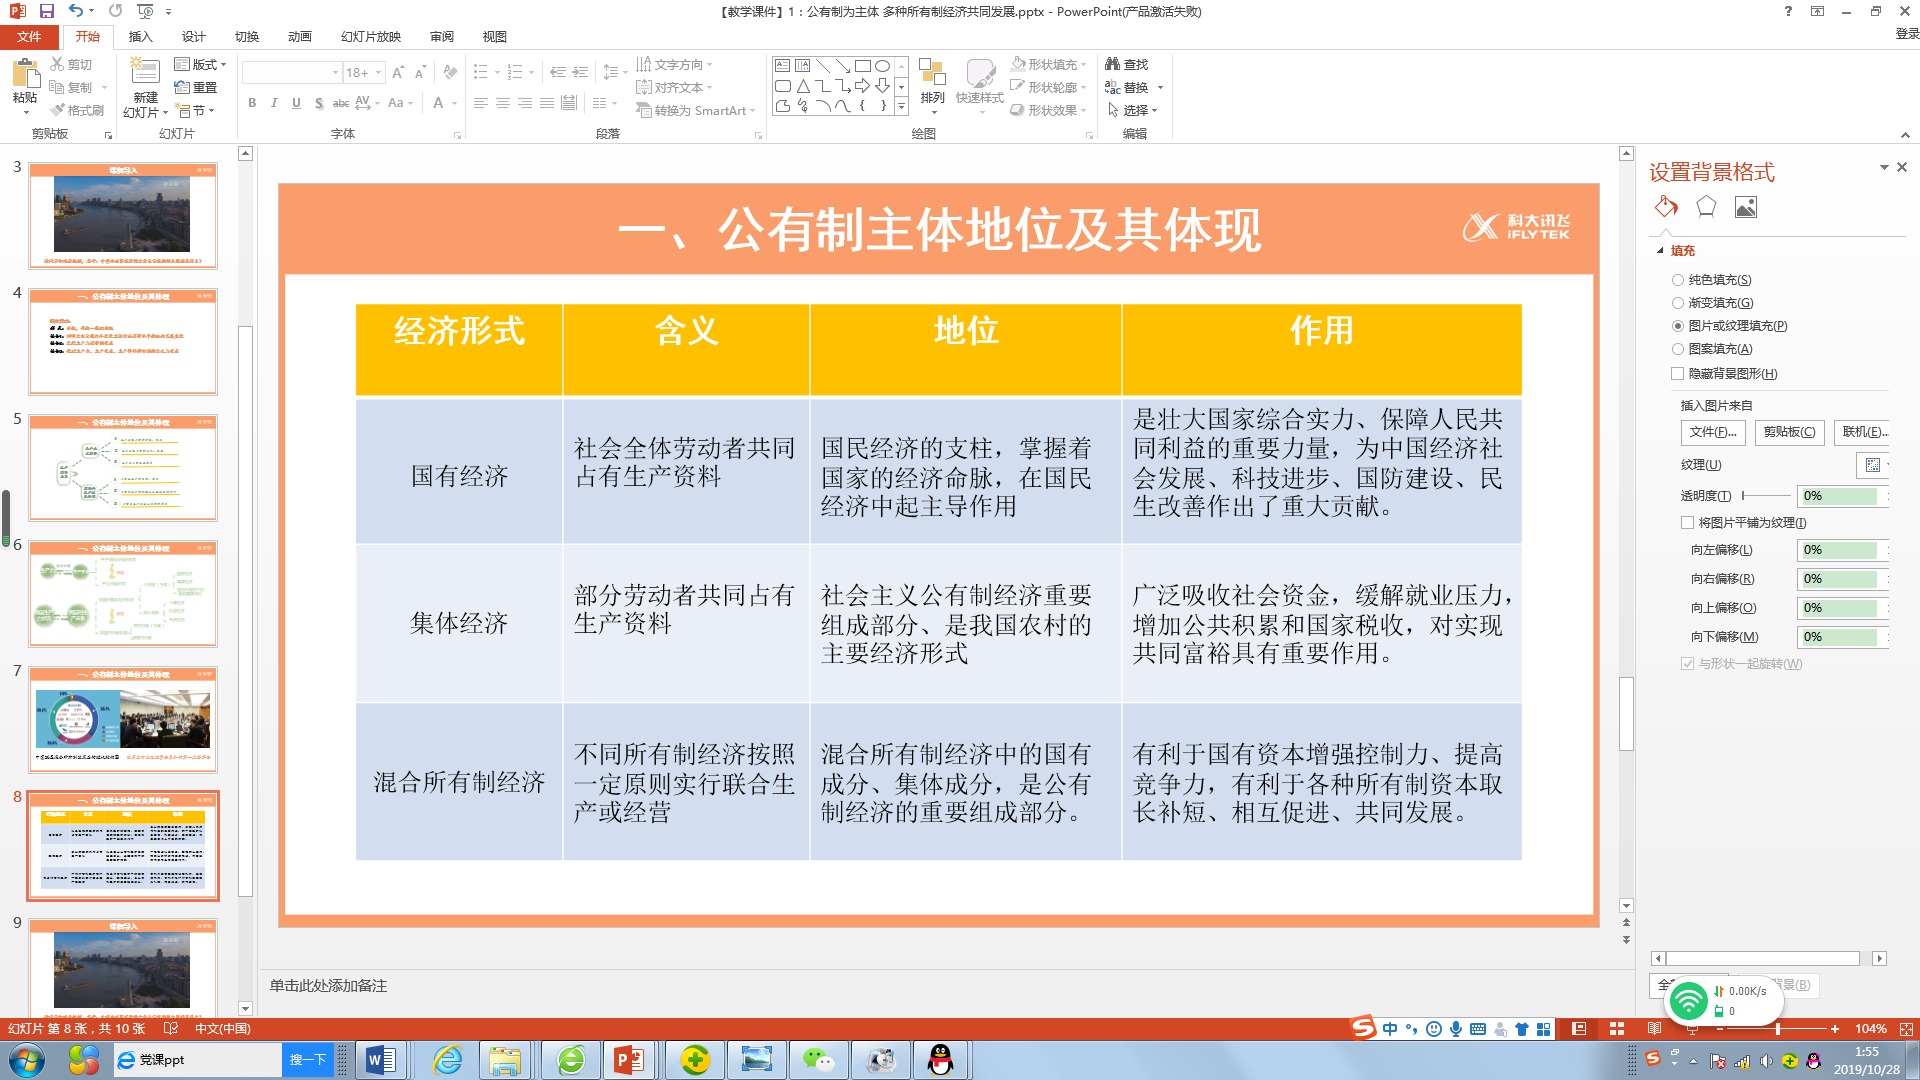Open the Design (设计) ribbon tab
This screenshot has width=1920, height=1080.
point(193,37)
